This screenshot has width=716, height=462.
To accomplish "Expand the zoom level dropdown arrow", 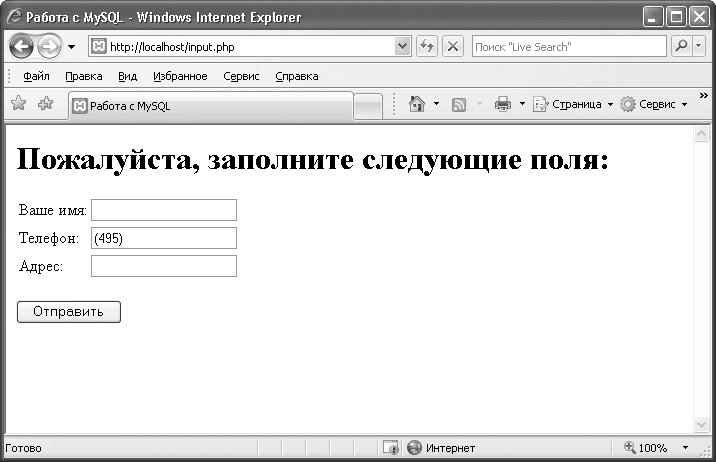I will [x=685, y=447].
